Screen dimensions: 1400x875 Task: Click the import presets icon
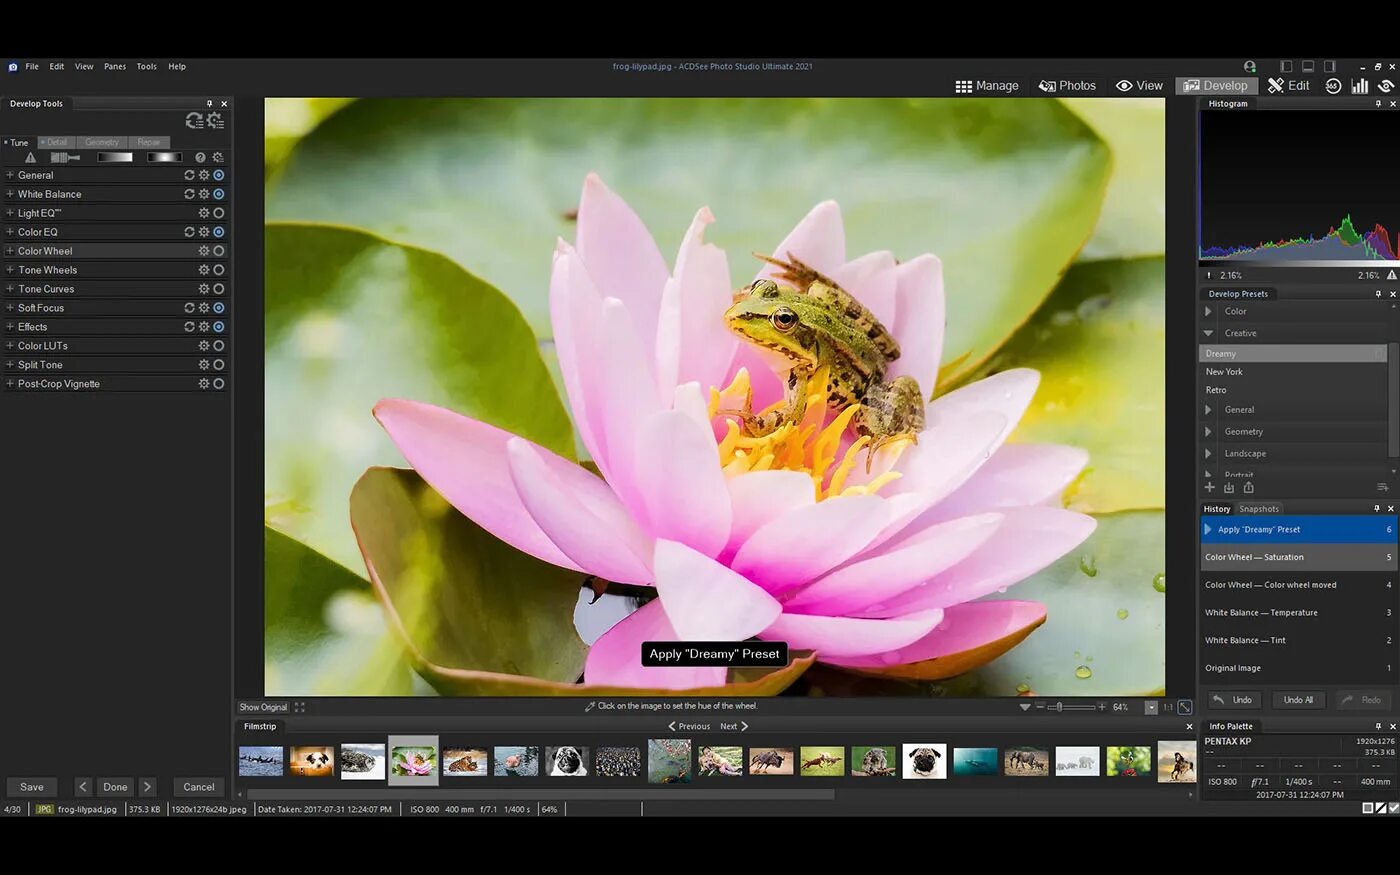pyautogui.click(x=1229, y=488)
